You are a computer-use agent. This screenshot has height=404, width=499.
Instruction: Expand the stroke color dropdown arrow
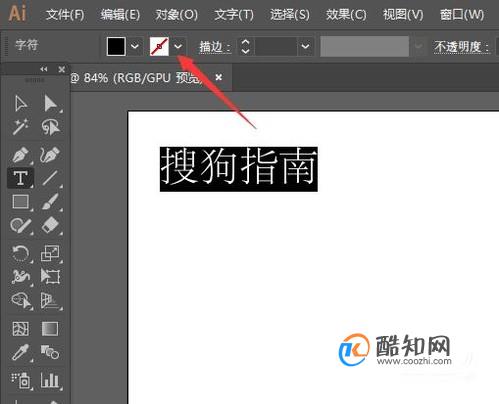[178, 46]
